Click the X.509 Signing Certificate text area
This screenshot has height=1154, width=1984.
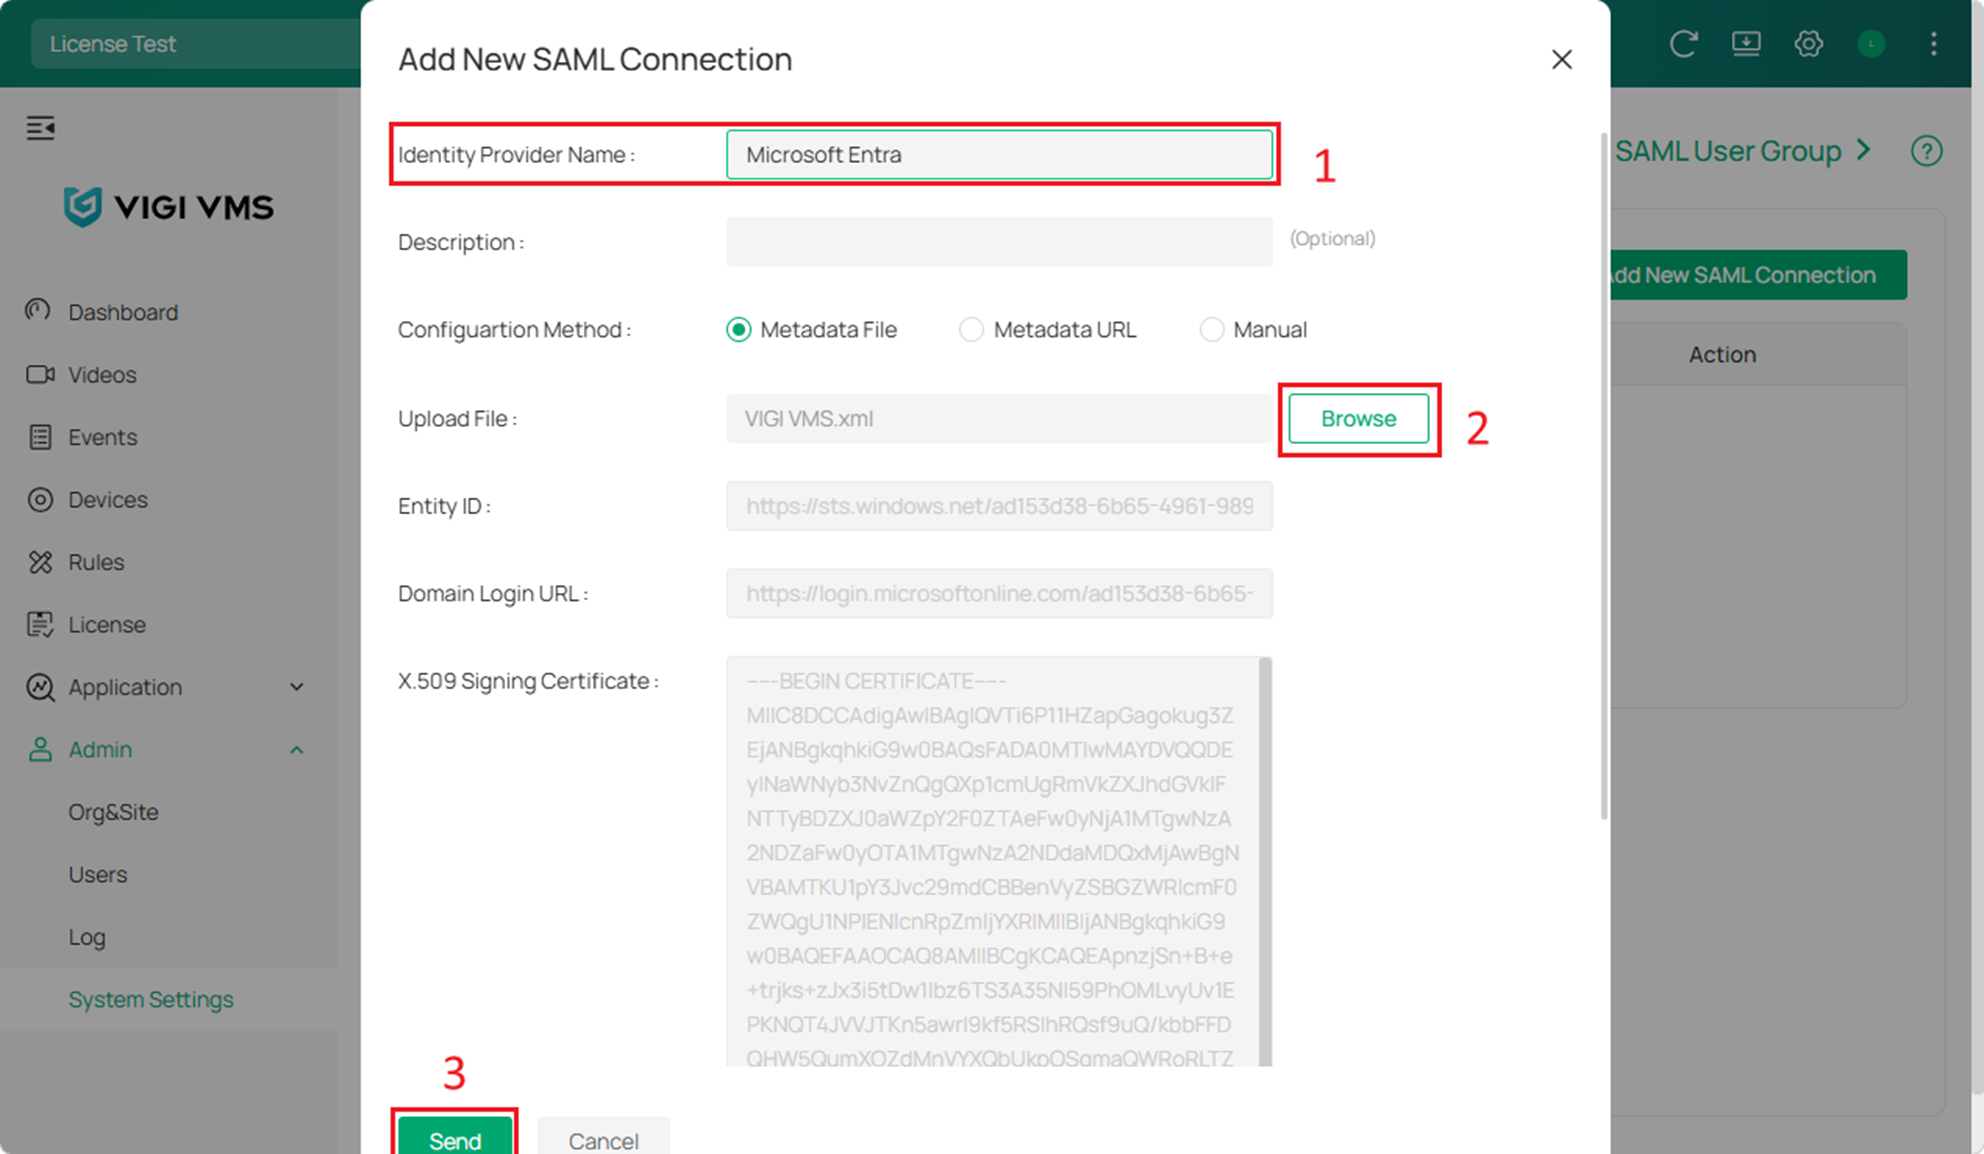point(992,861)
